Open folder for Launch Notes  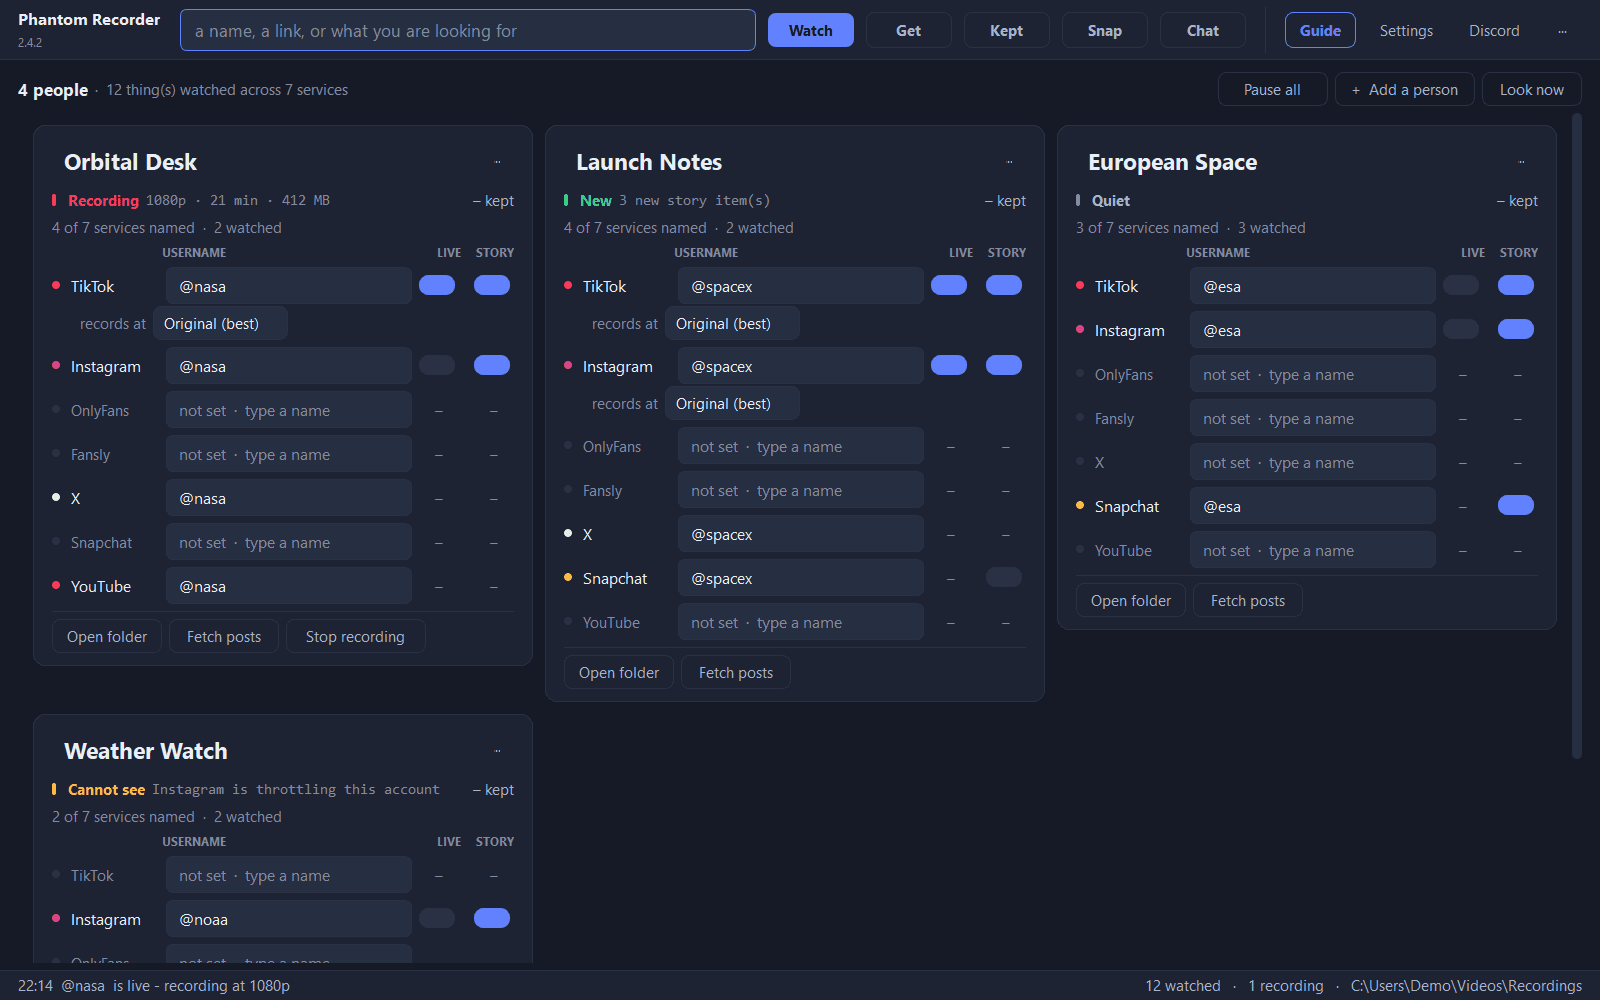[618, 673]
